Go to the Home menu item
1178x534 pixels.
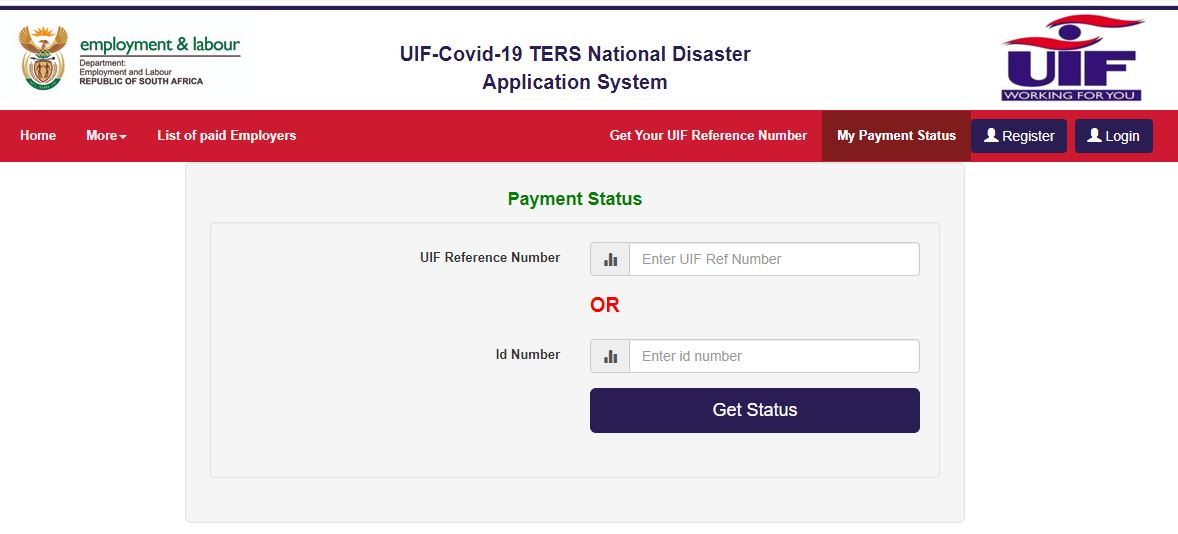[38, 135]
